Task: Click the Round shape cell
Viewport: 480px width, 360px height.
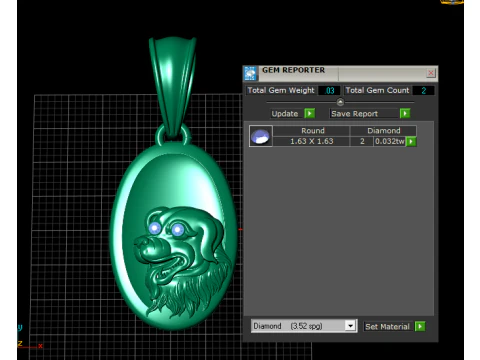Action: click(311, 131)
